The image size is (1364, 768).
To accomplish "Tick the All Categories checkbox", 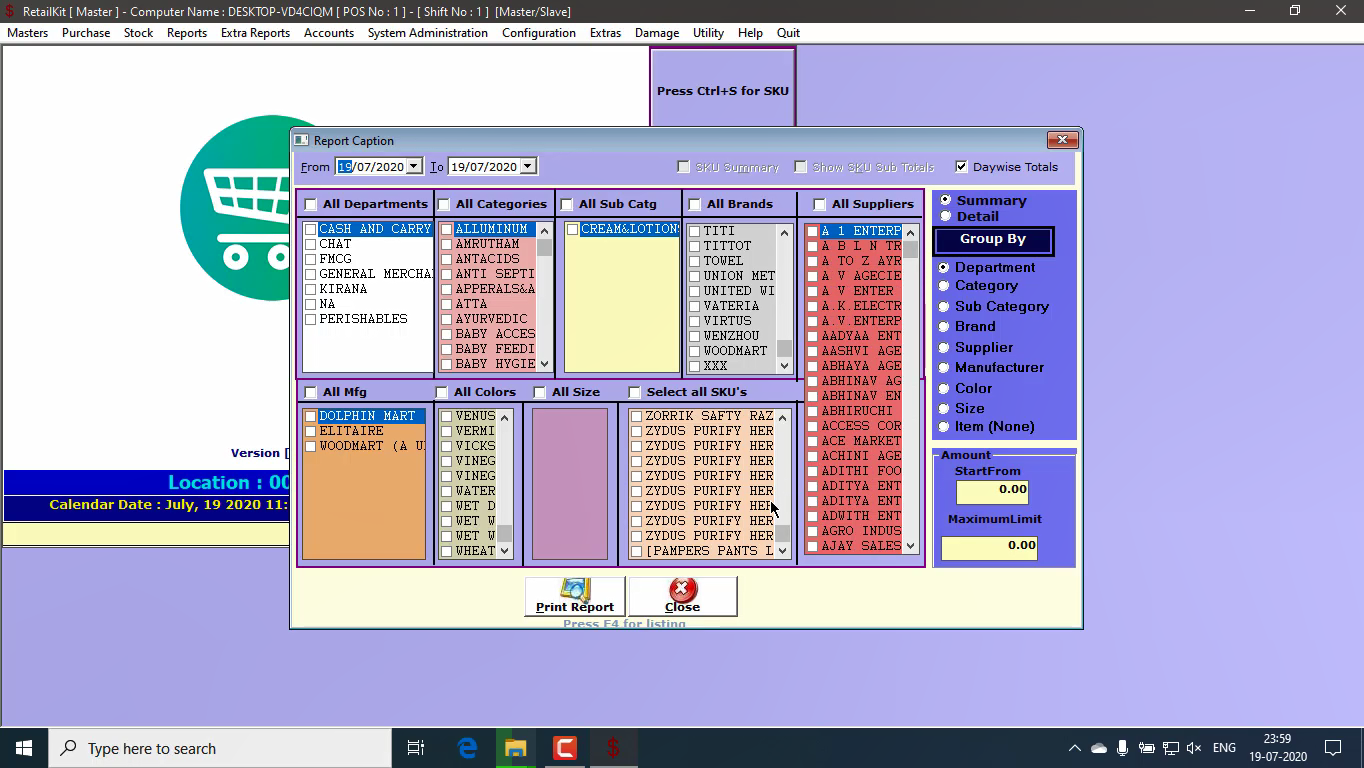I will click(x=444, y=205).
